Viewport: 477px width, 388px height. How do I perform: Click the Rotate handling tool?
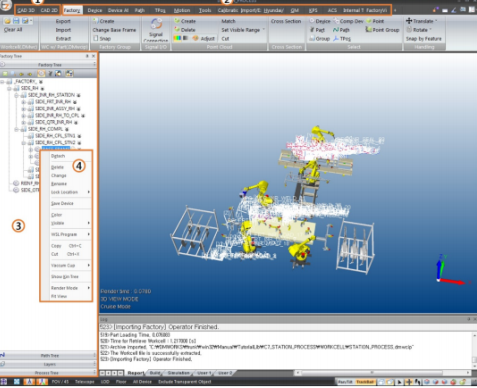click(x=419, y=30)
